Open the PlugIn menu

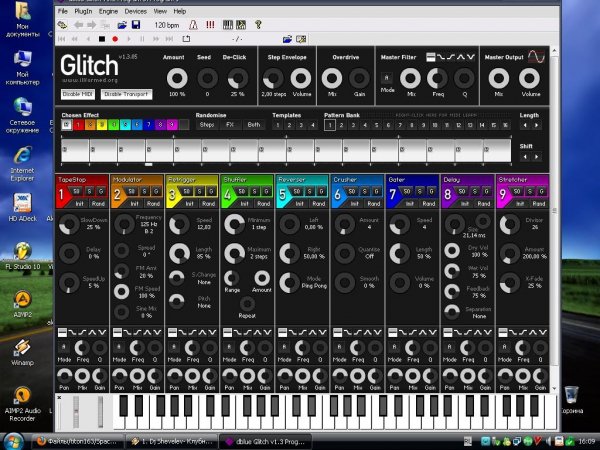tap(83, 11)
